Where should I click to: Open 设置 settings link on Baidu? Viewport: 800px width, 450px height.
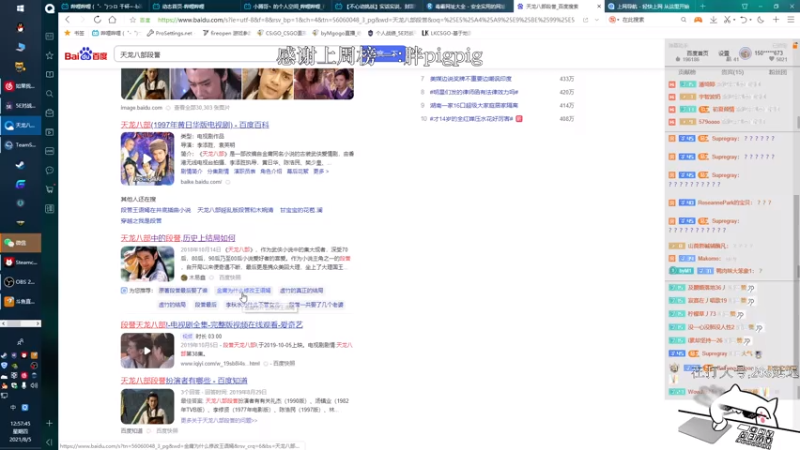pyautogui.click(x=724, y=53)
